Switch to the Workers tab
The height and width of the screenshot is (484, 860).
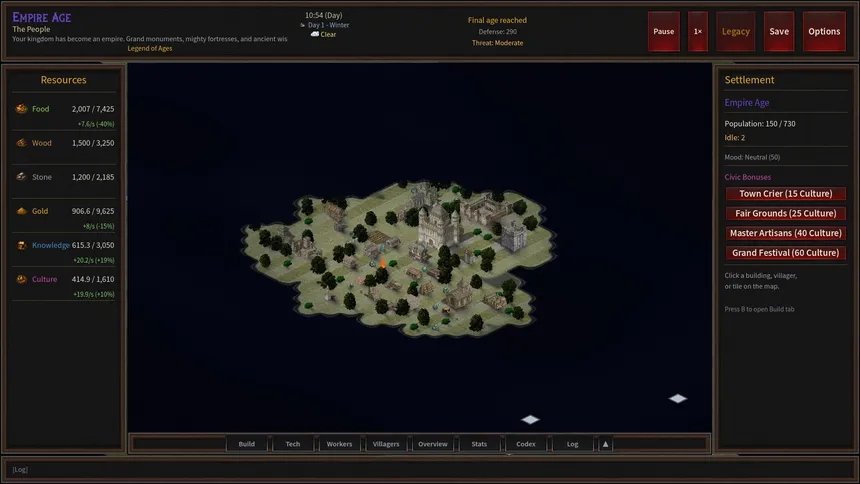(339, 444)
